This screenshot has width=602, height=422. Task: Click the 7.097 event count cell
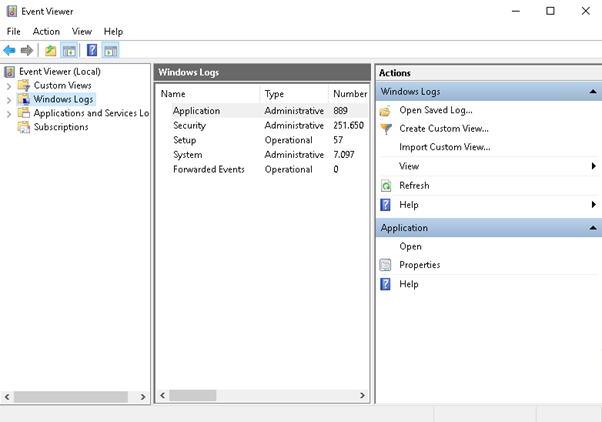tap(344, 154)
